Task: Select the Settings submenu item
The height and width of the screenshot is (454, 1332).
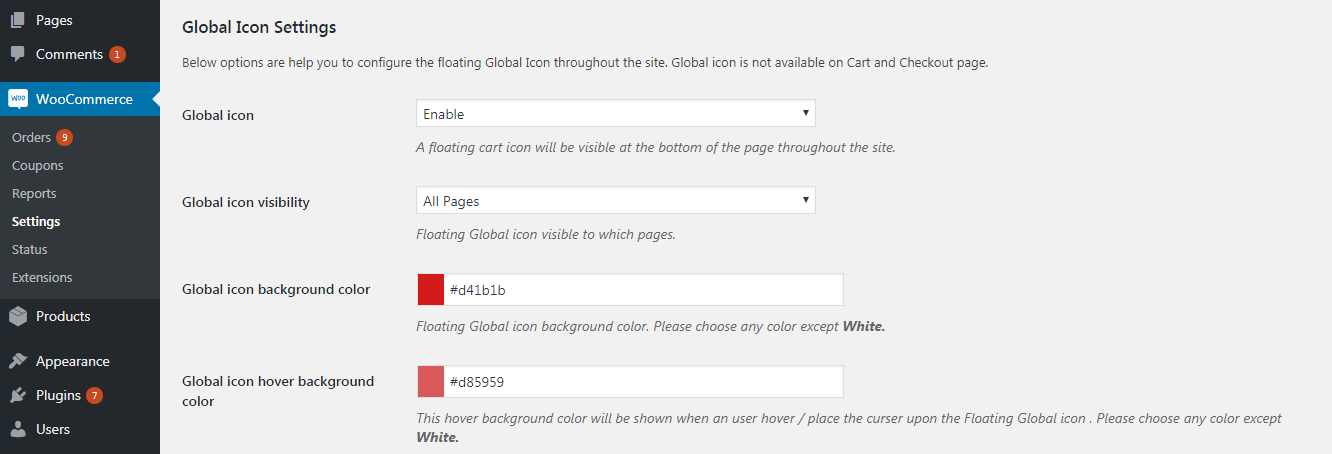Action: click(x=36, y=222)
